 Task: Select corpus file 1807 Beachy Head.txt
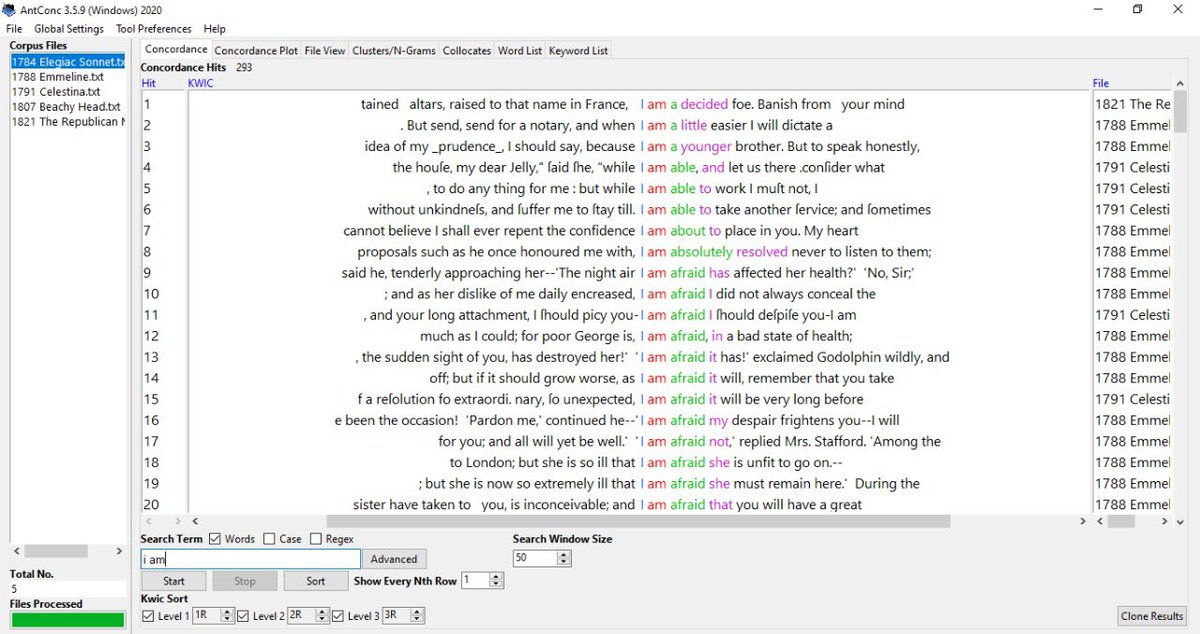point(66,107)
